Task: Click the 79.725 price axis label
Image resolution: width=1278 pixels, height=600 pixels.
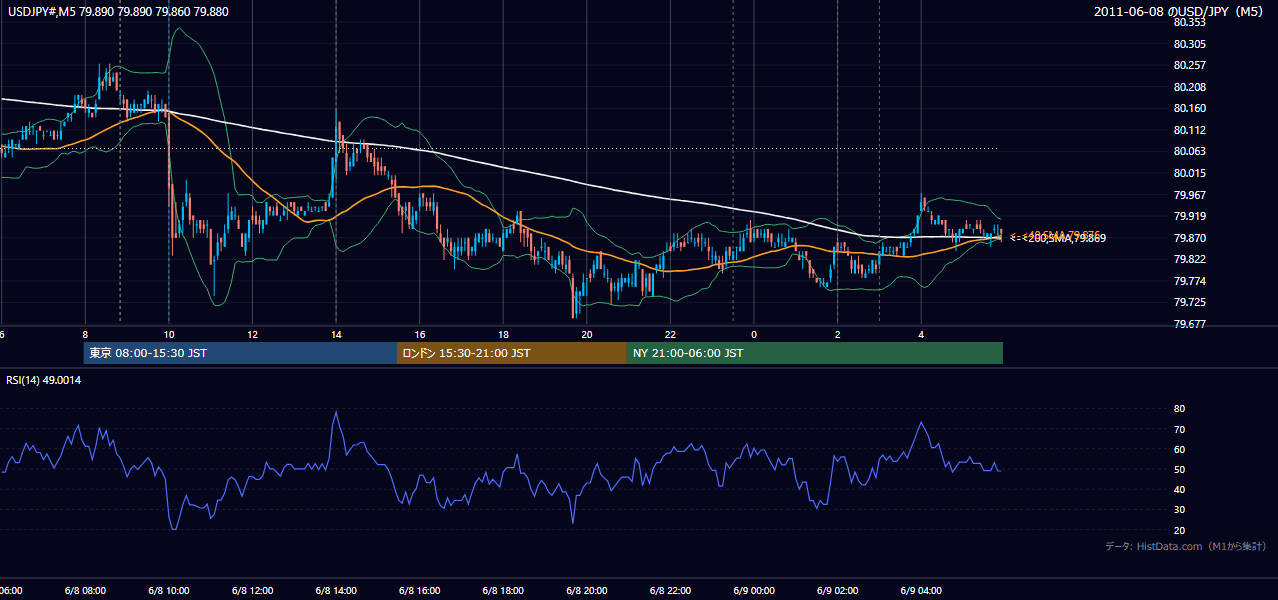Action: (1189, 302)
